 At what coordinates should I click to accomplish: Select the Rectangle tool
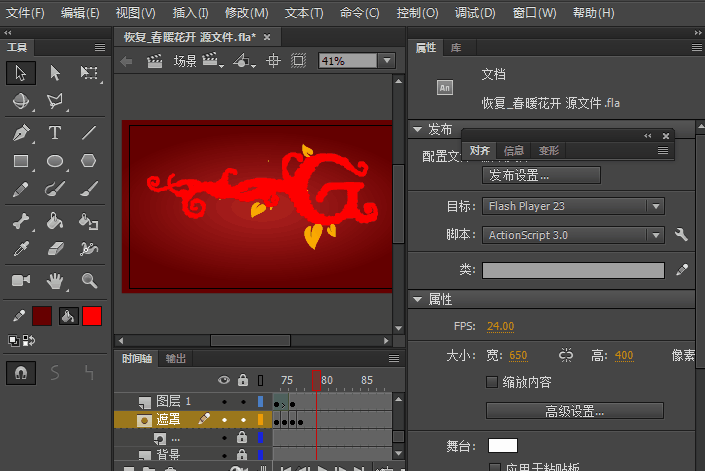click(x=21, y=161)
